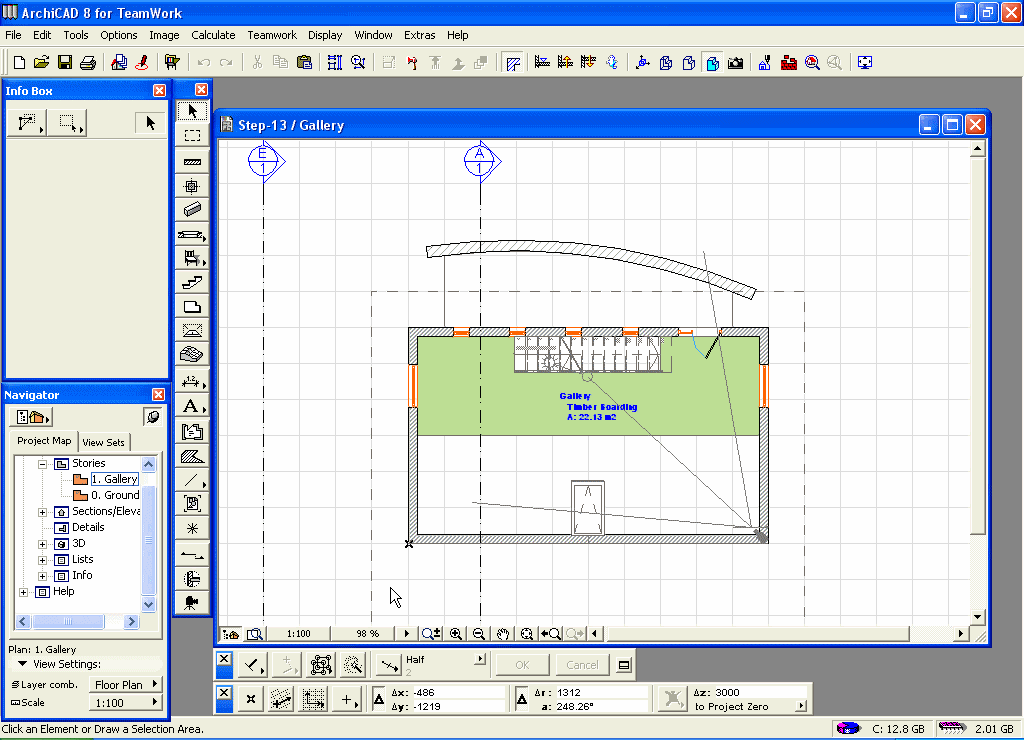Open the 1:100 Scale dropdown in Navigator
The width and height of the screenshot is (1024, 740).
pyautogui.click(x=126, y=703)
